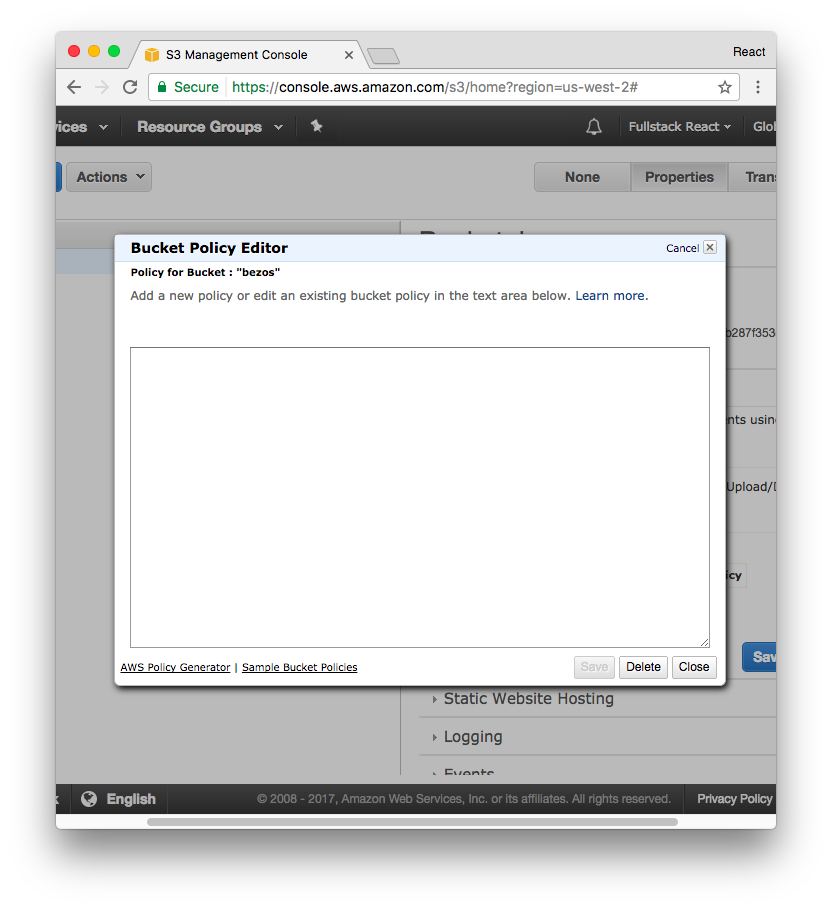The width and height of the screenshot is (832, 909).
Task: Click the AWS pin shortcut icon
Action: pos(316,126)
